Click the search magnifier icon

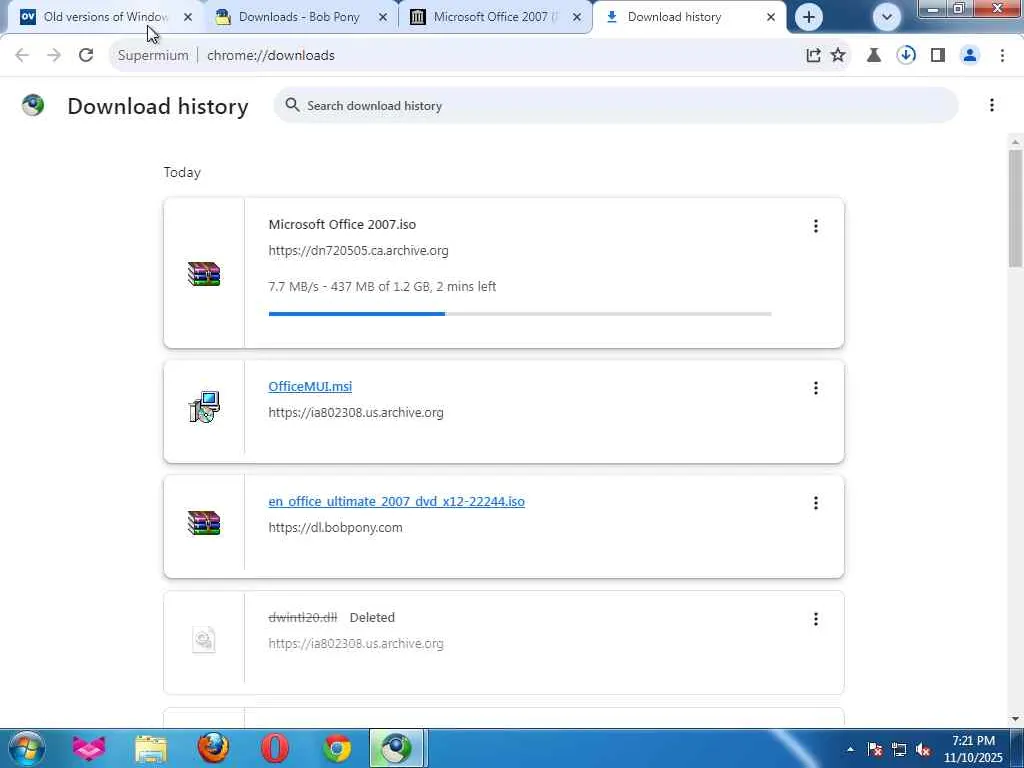pos(292,105)
